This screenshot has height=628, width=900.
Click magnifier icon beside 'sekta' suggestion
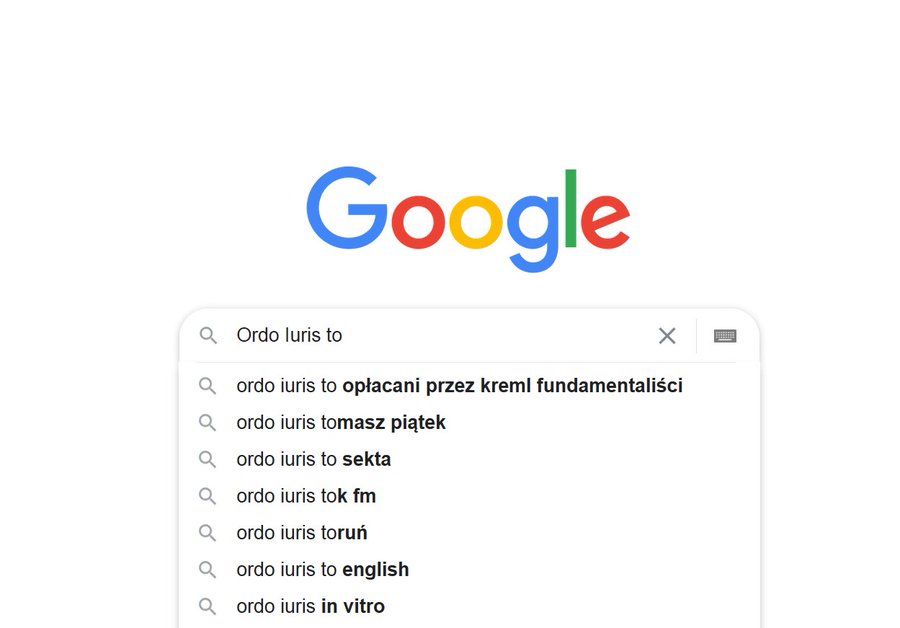(x=207, y=459)
